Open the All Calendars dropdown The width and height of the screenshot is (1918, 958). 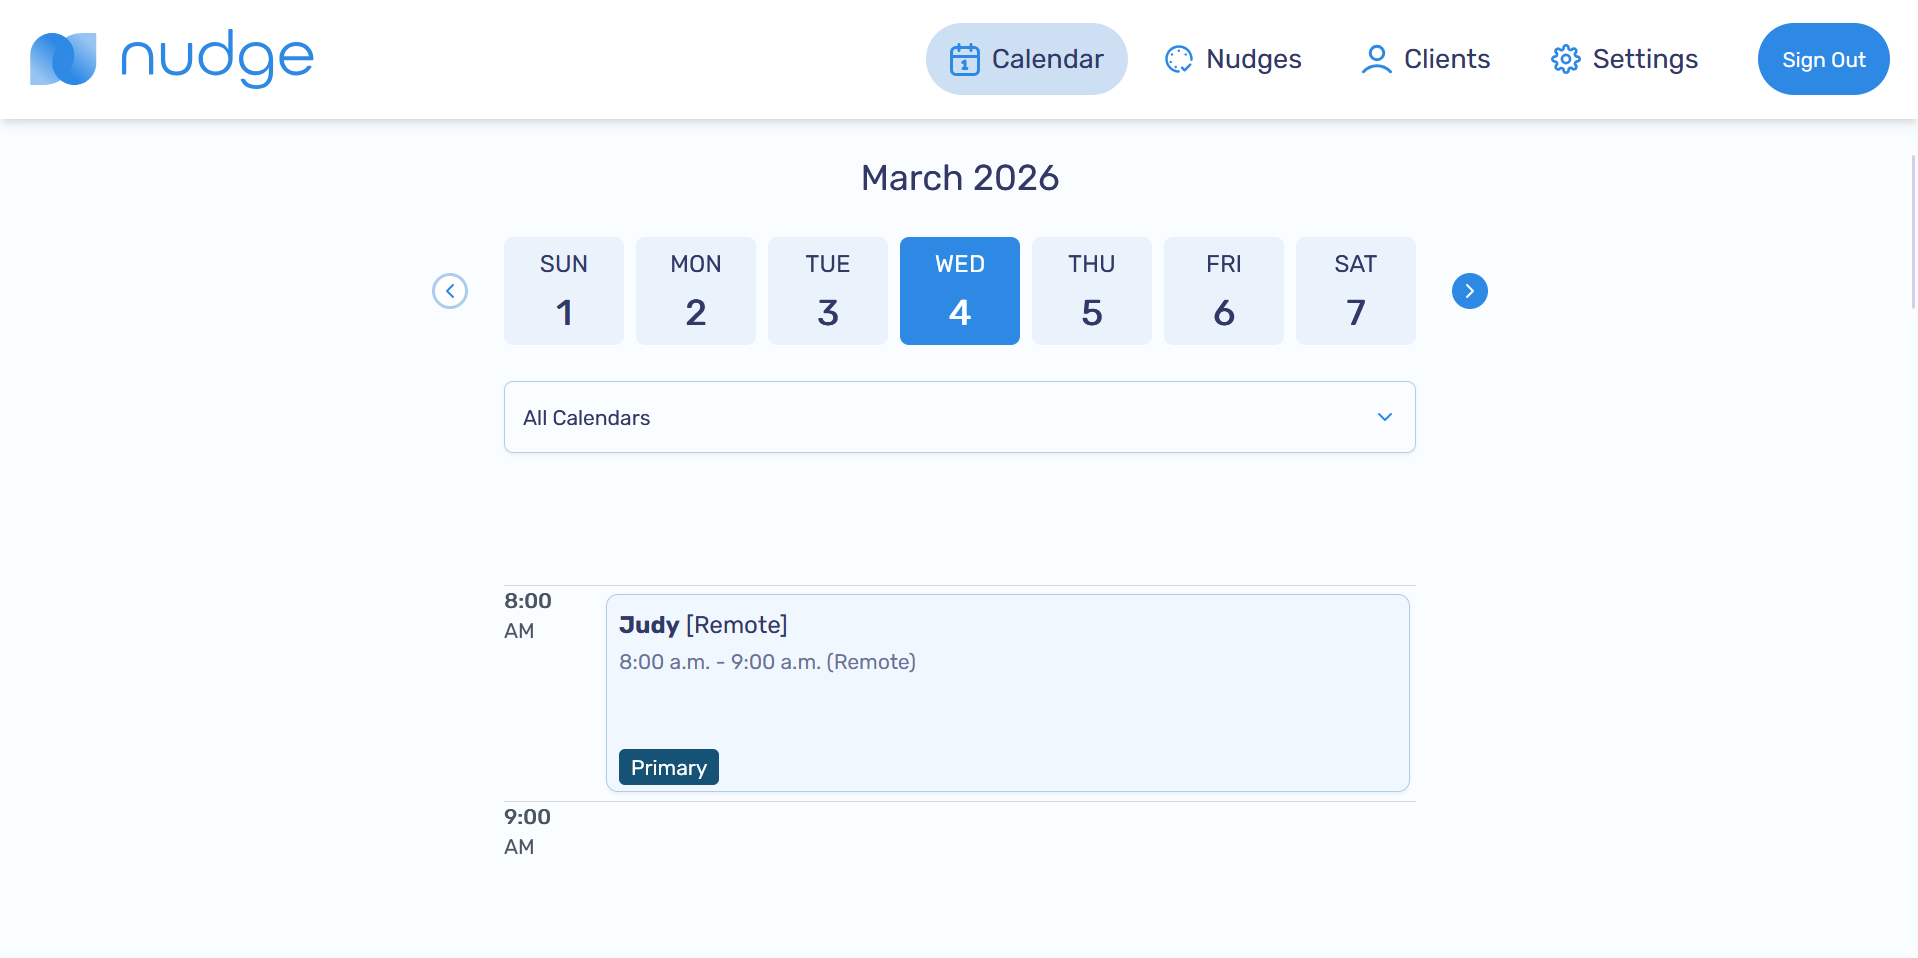959,417
